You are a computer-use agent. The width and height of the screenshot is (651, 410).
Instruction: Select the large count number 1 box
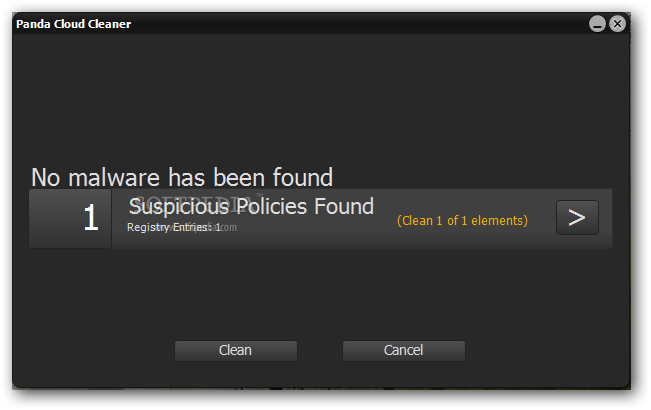(70, 218)
